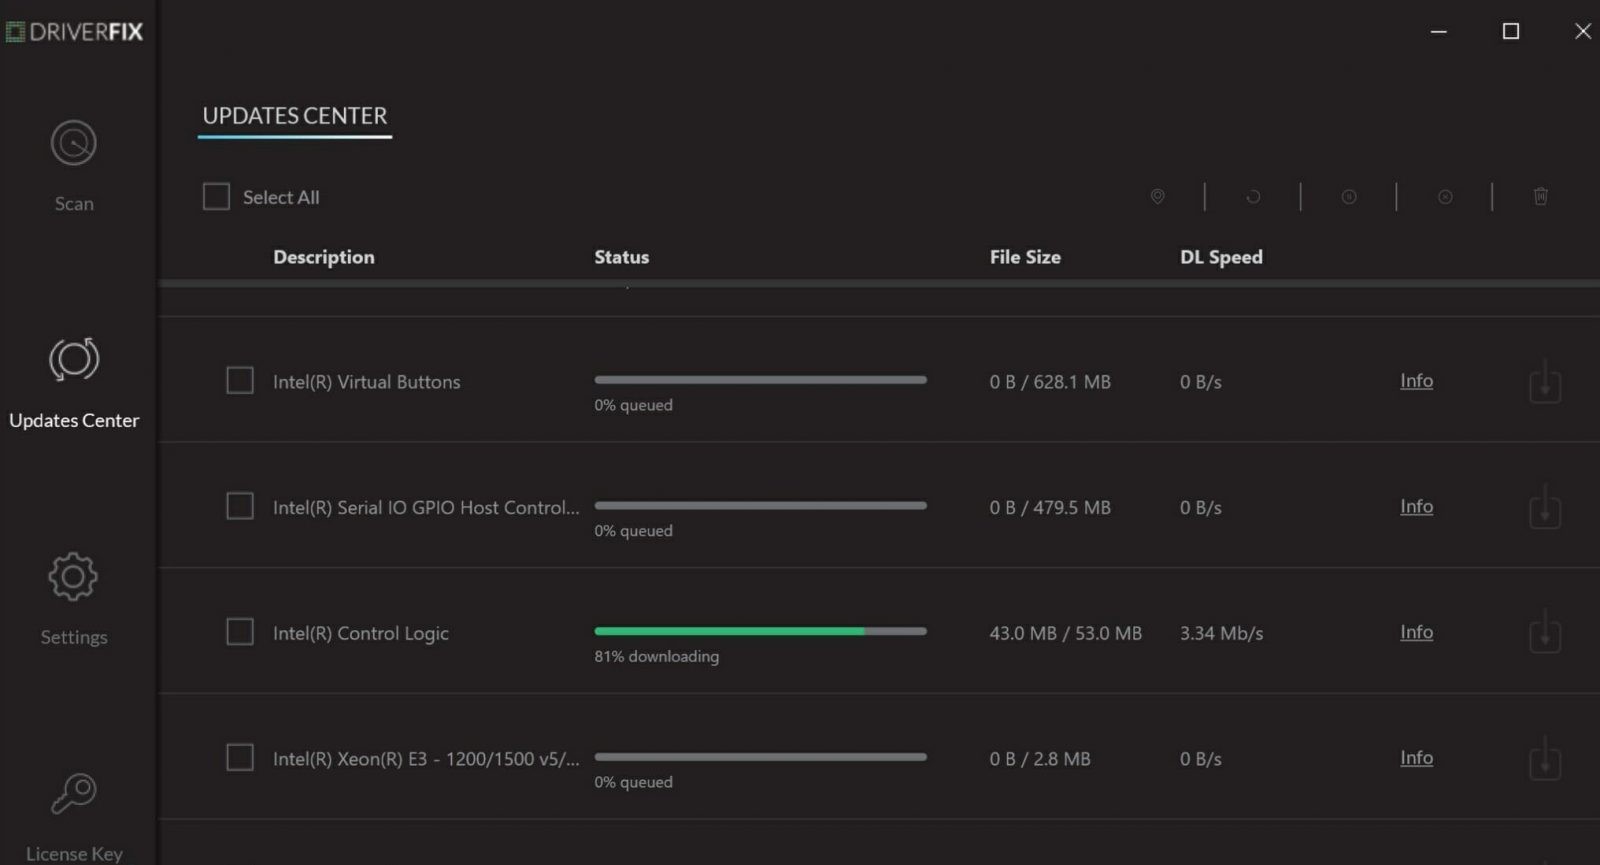This screenshot has width=1600, height=865.
Task: Click the trash delete toolbar icon
Action: 1541,196
